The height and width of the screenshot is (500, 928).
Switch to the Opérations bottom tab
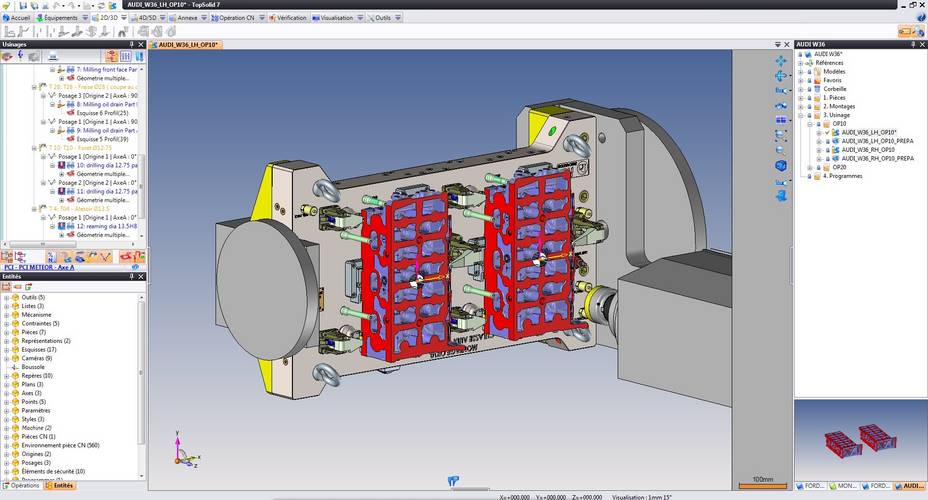click(x=21, y=485)
